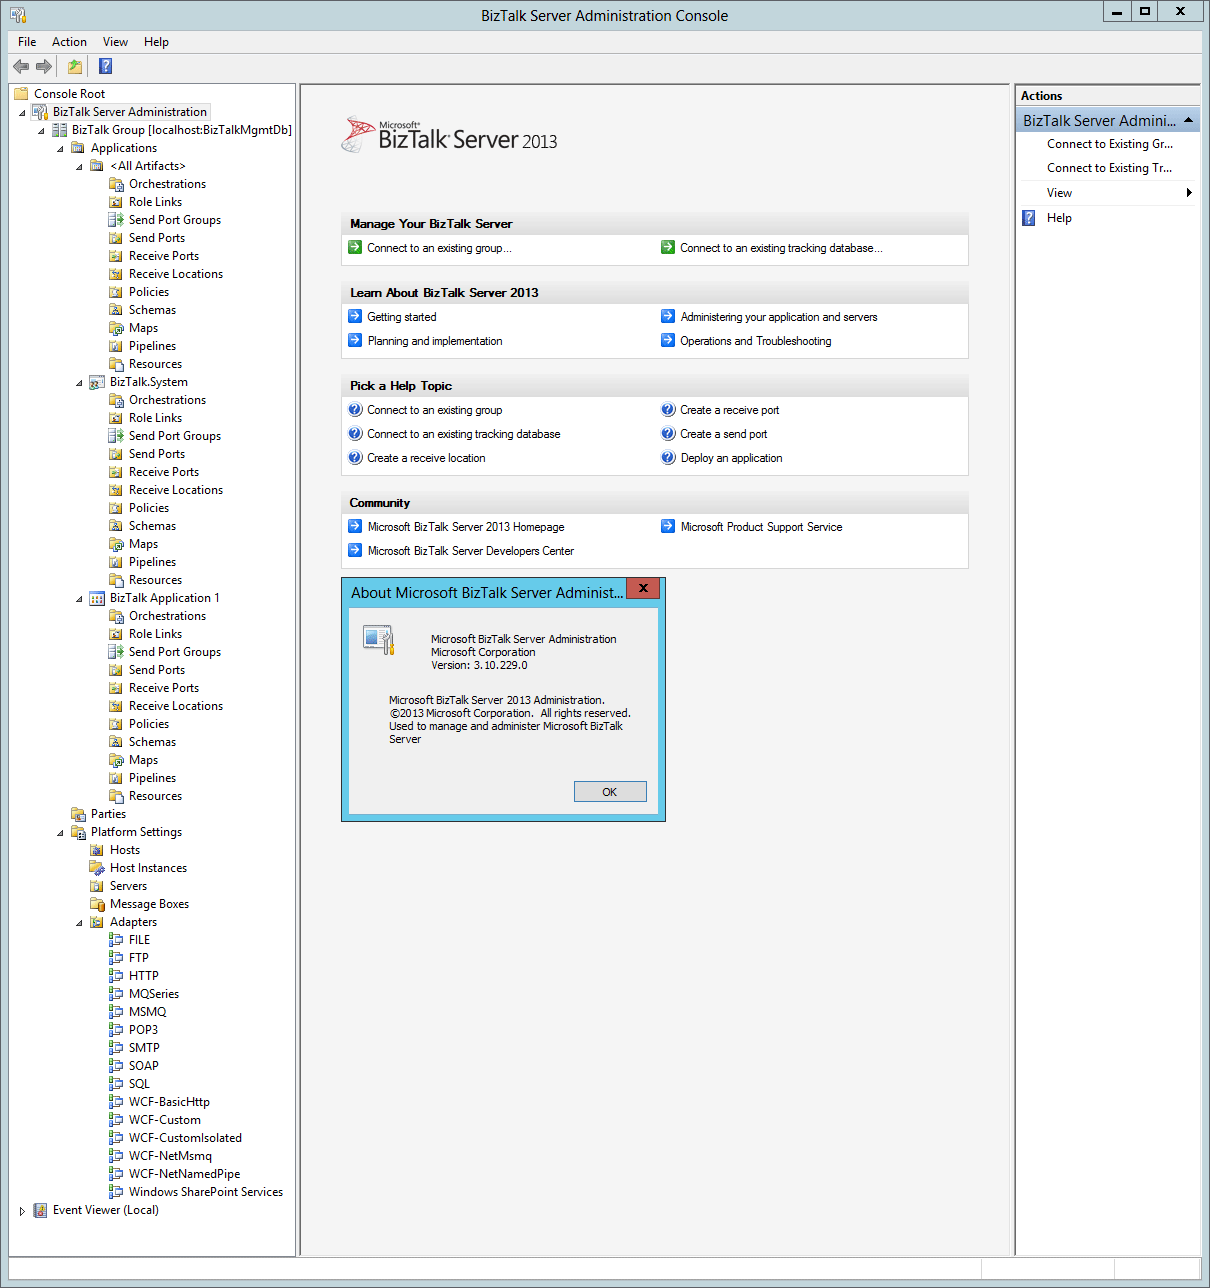Click the Create a receive port help icon
Viewport: 1210px width, 1288px height.
click(x=668, y=410)
